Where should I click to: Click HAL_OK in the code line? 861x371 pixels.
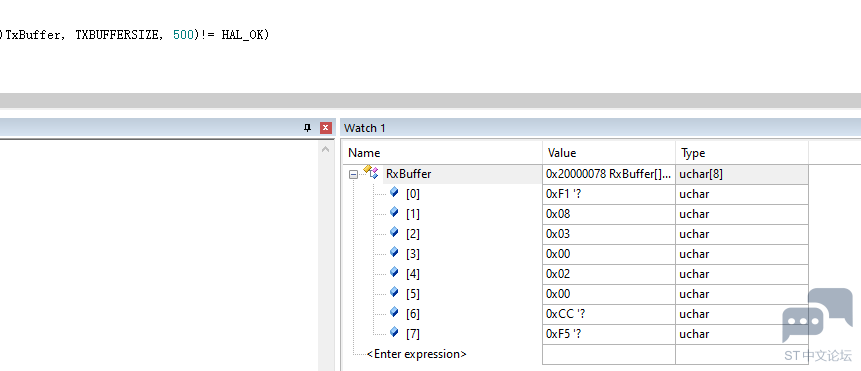point(243,35)
